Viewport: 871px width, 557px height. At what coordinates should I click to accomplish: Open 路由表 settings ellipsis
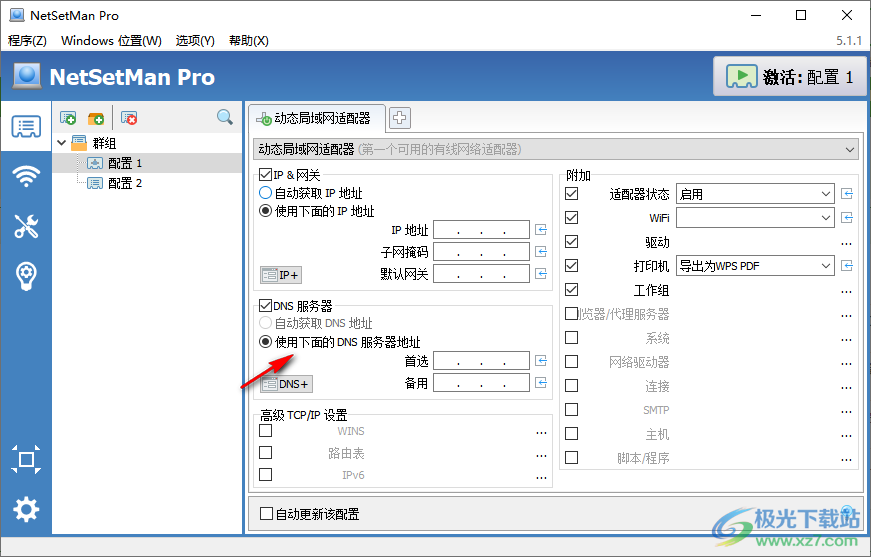(x=541, y=455)
